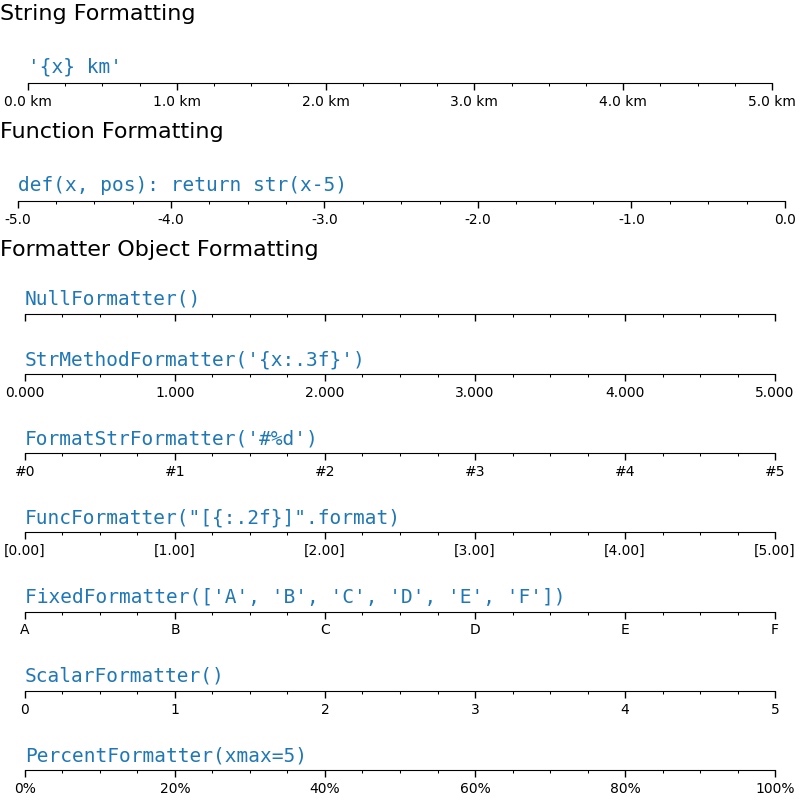Viewport: 800px width, 800px height.
Task: Click the 4.000 tick label
Action: tap(624, 392)
